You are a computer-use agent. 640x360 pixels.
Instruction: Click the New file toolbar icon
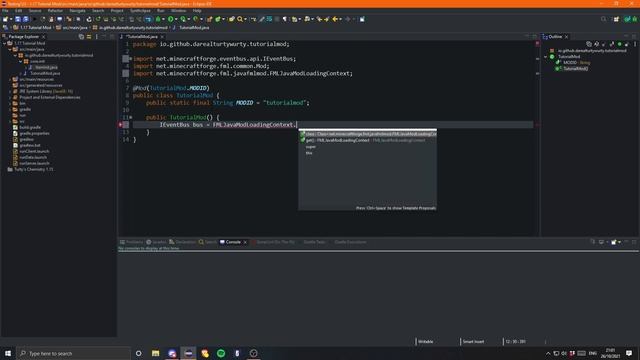5,19
